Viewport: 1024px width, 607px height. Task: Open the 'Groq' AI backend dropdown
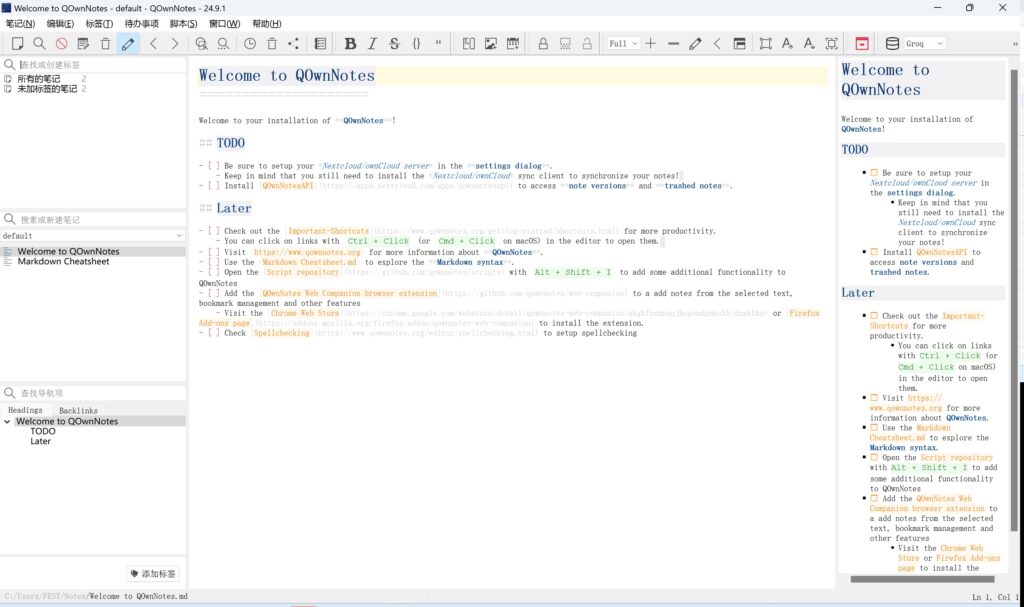[924, 44]
